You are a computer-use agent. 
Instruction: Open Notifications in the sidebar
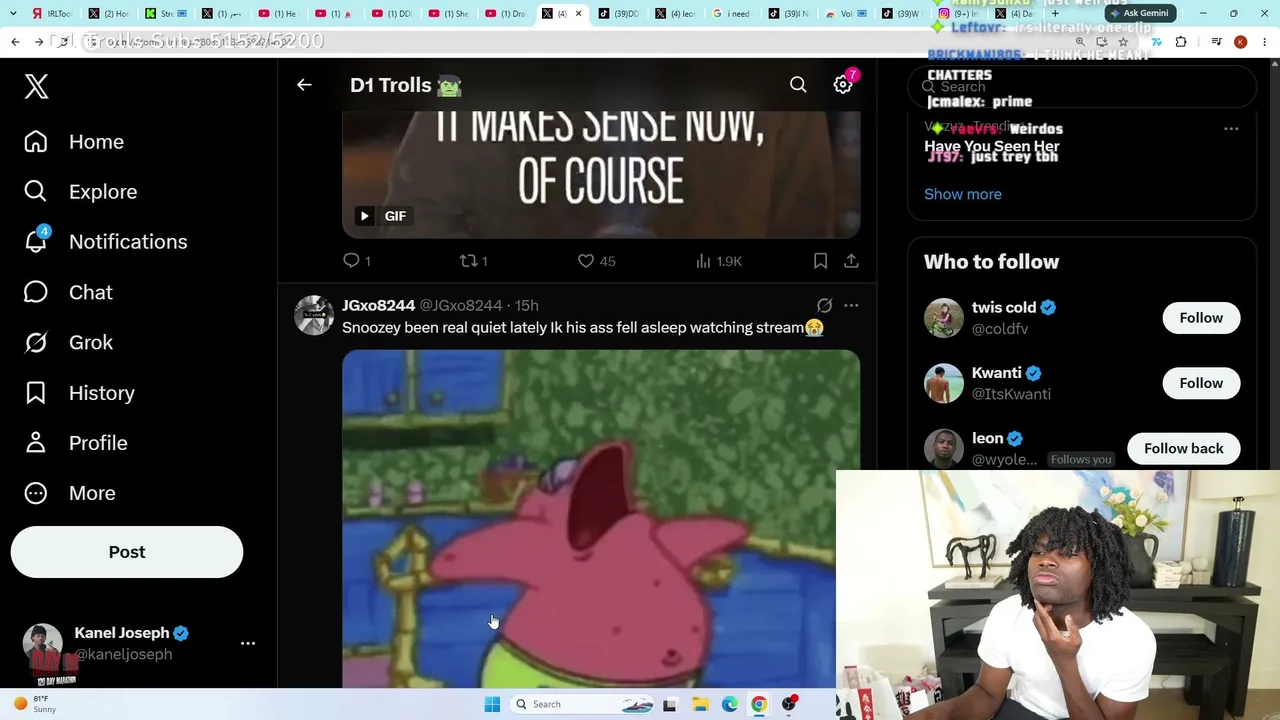105,242
